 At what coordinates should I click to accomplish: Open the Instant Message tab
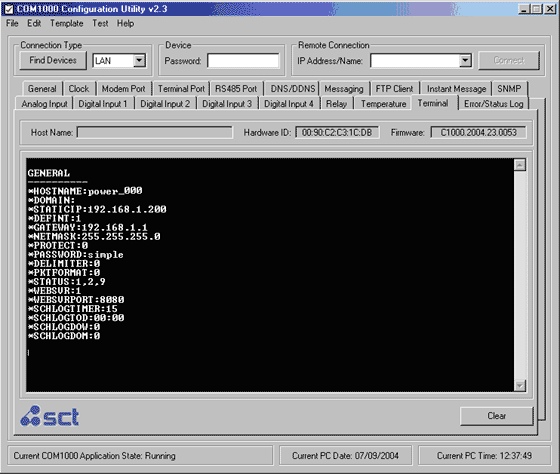point(456,89)
